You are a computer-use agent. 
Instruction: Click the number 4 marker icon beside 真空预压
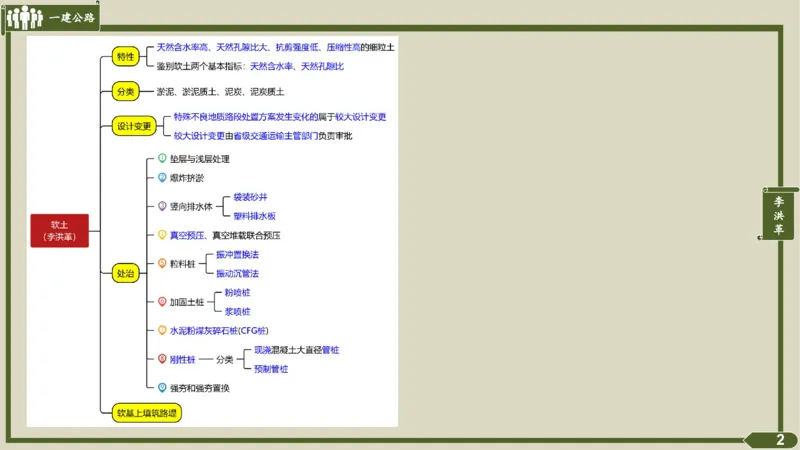(x=162, y=234)
